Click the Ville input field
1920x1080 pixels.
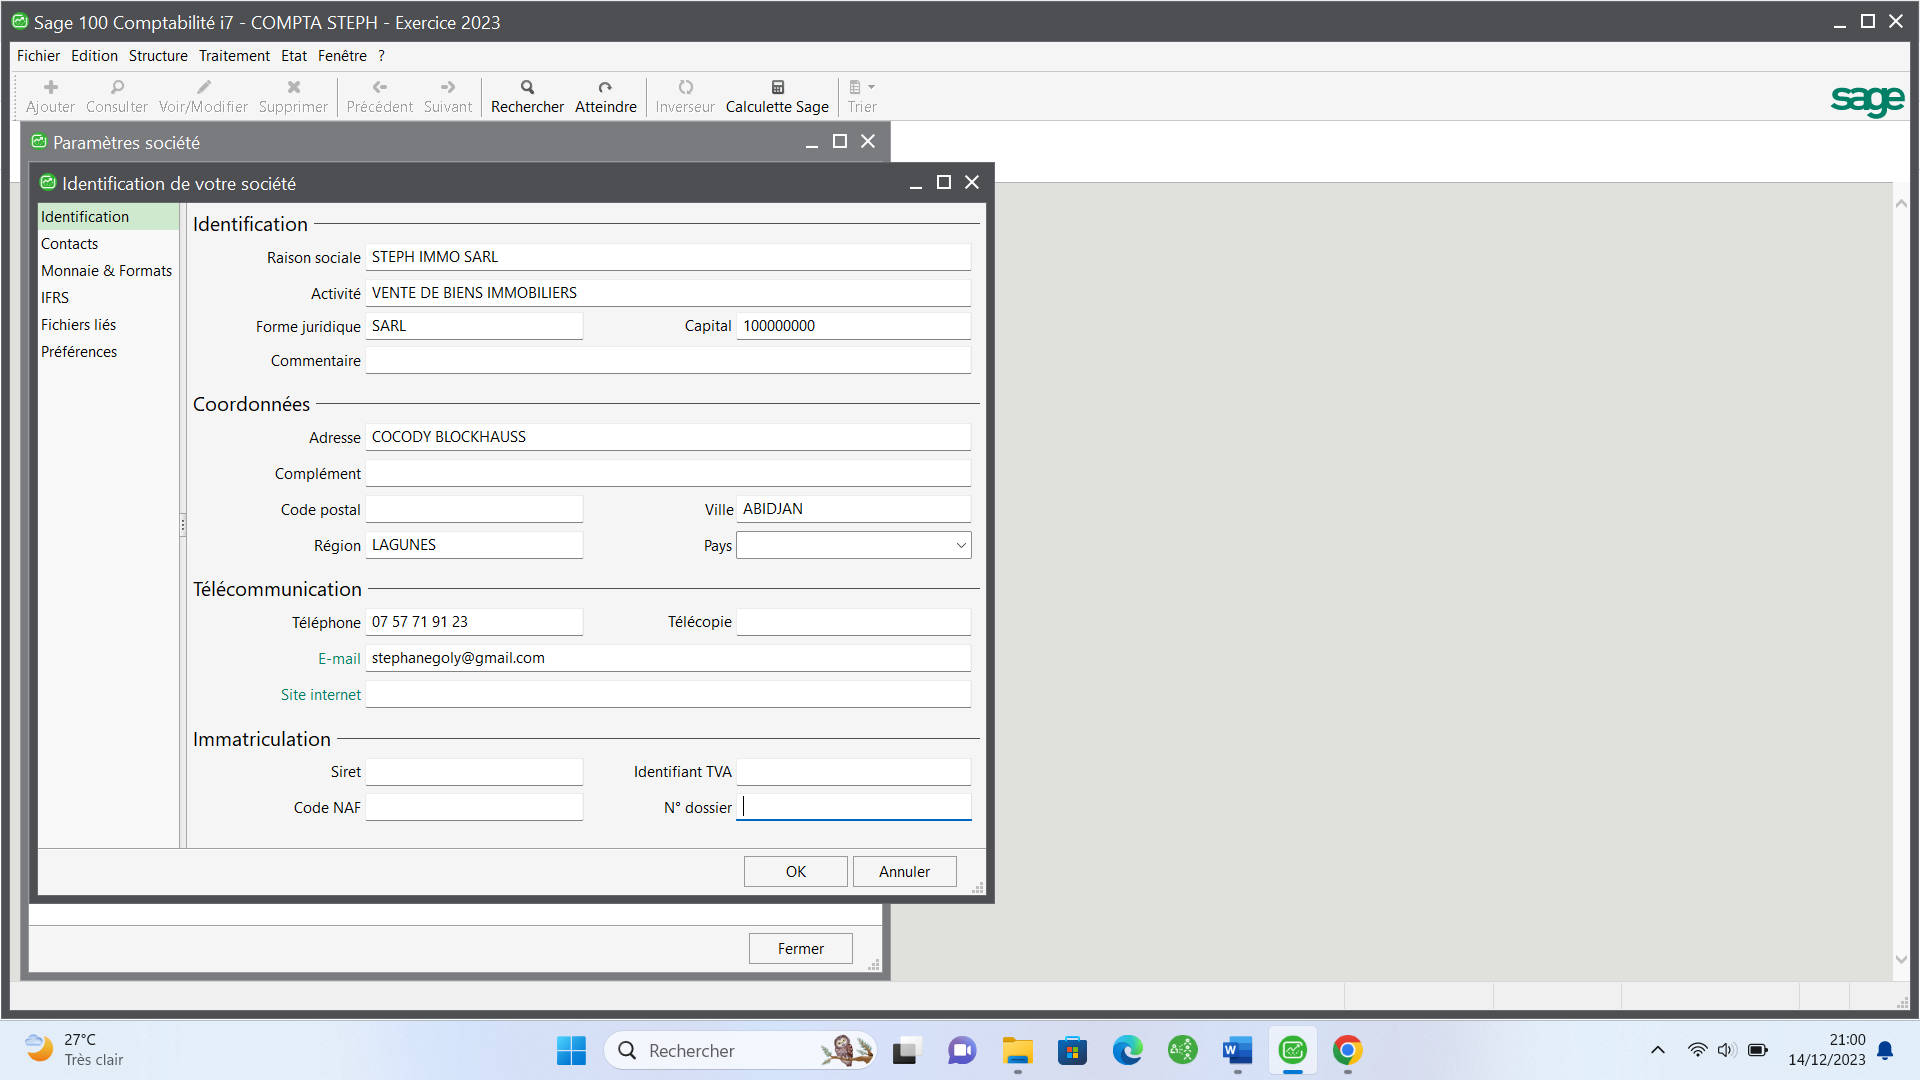853,509
